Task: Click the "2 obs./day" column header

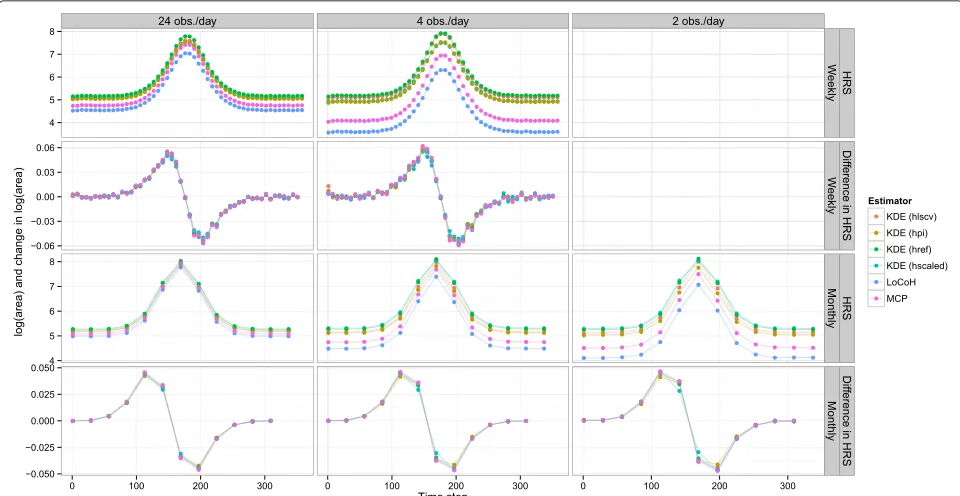Action: (x=698, y=21)
